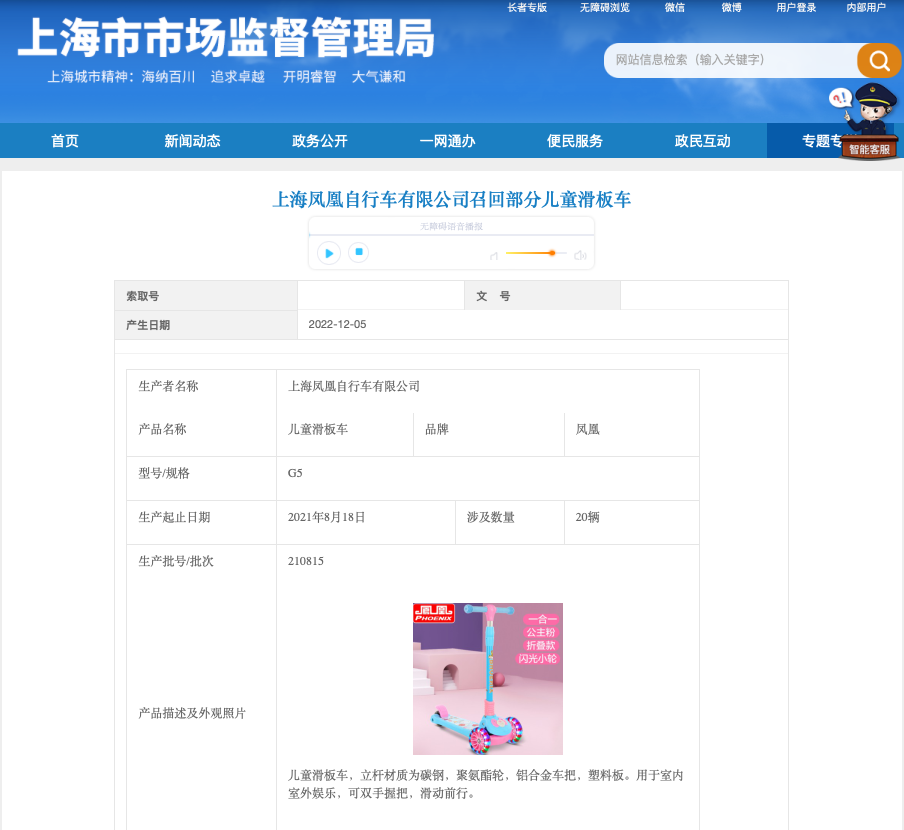
Task: Click the pink scooter product photo
Action: [x=488, y=678]
